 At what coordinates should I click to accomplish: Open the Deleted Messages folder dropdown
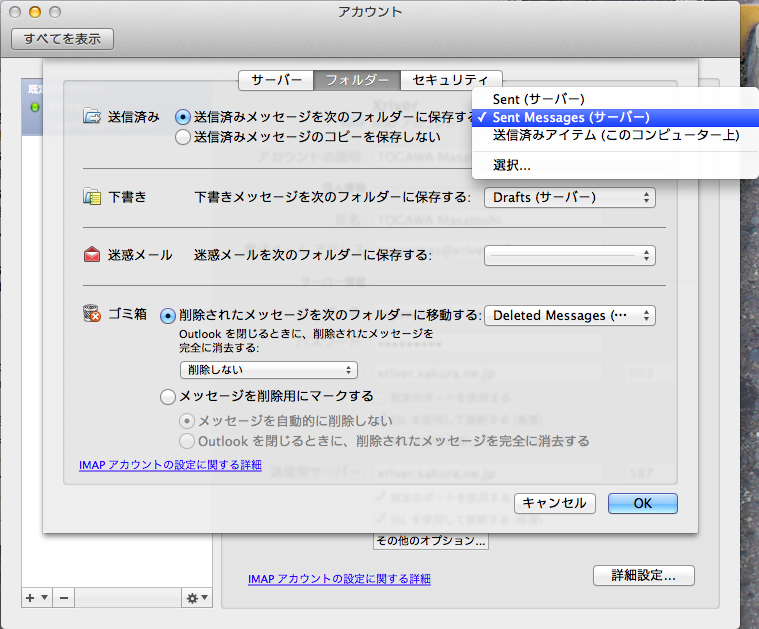569,315
